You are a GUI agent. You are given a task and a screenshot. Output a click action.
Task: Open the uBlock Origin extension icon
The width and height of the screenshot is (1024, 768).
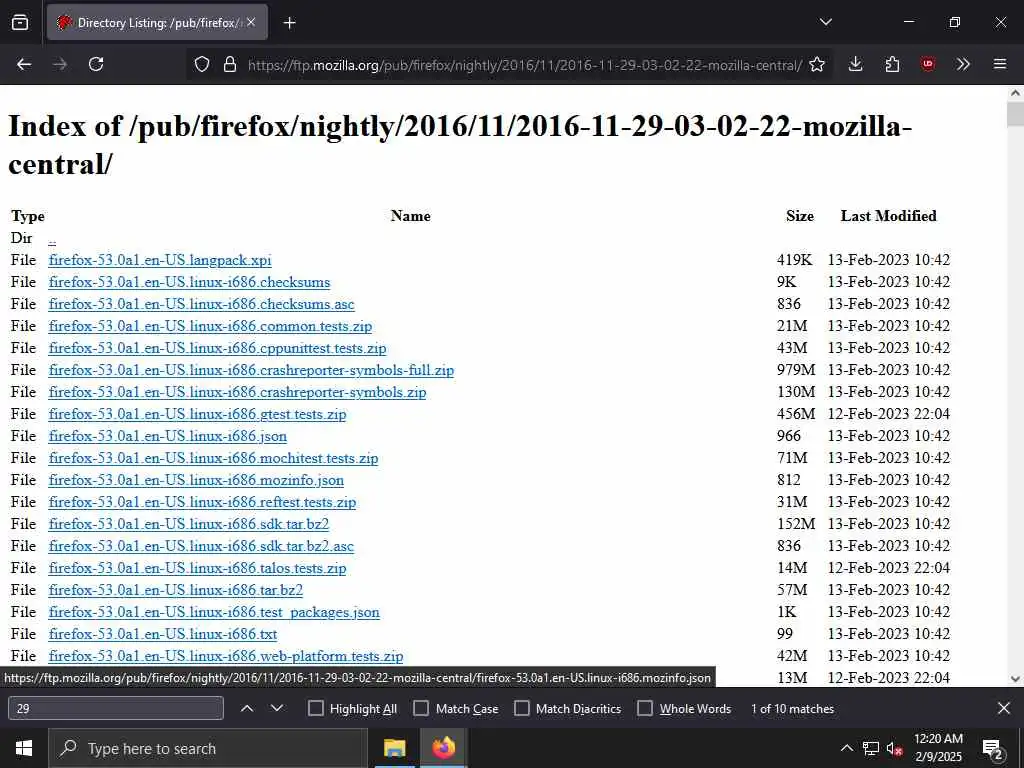click(x=927, y=64)
